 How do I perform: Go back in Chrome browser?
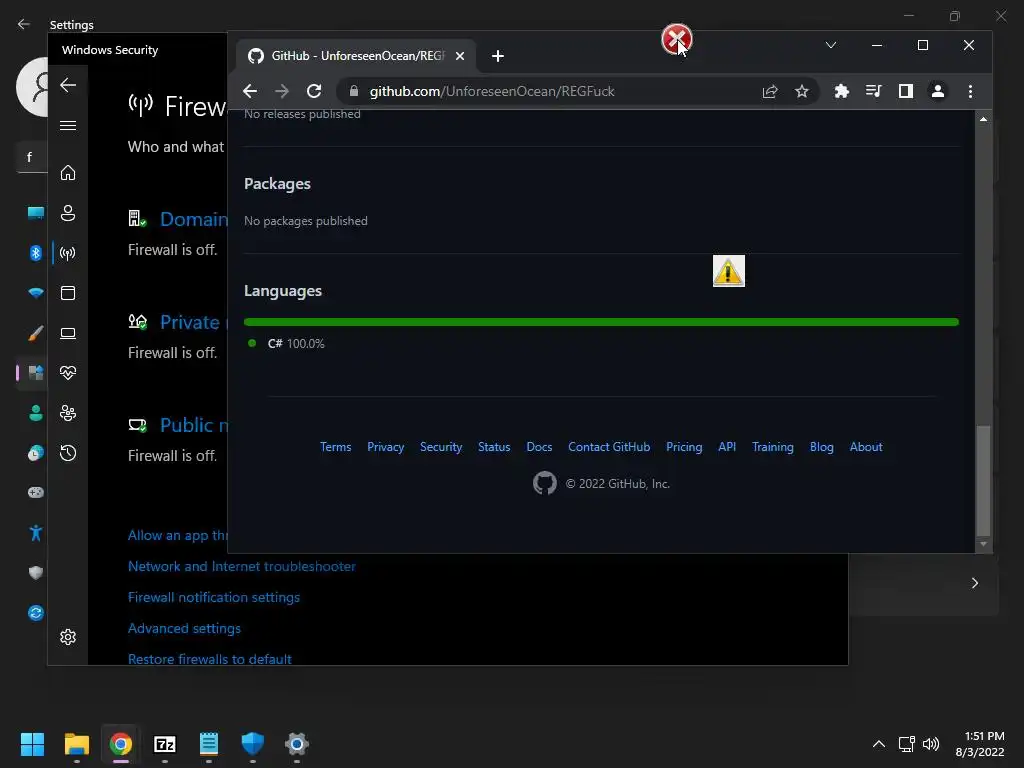coord(249,91)
